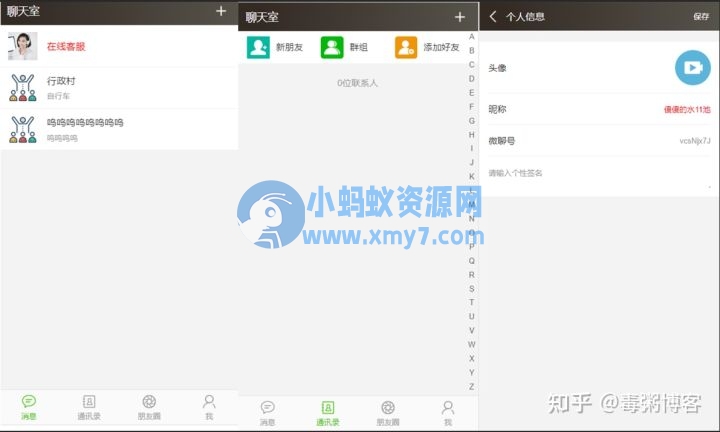Viewport: 720px width, 432px height.
Task: Open the 呜呜呜呜呜呜呜呜 group chat icon
Action: [x=22, y=129]
